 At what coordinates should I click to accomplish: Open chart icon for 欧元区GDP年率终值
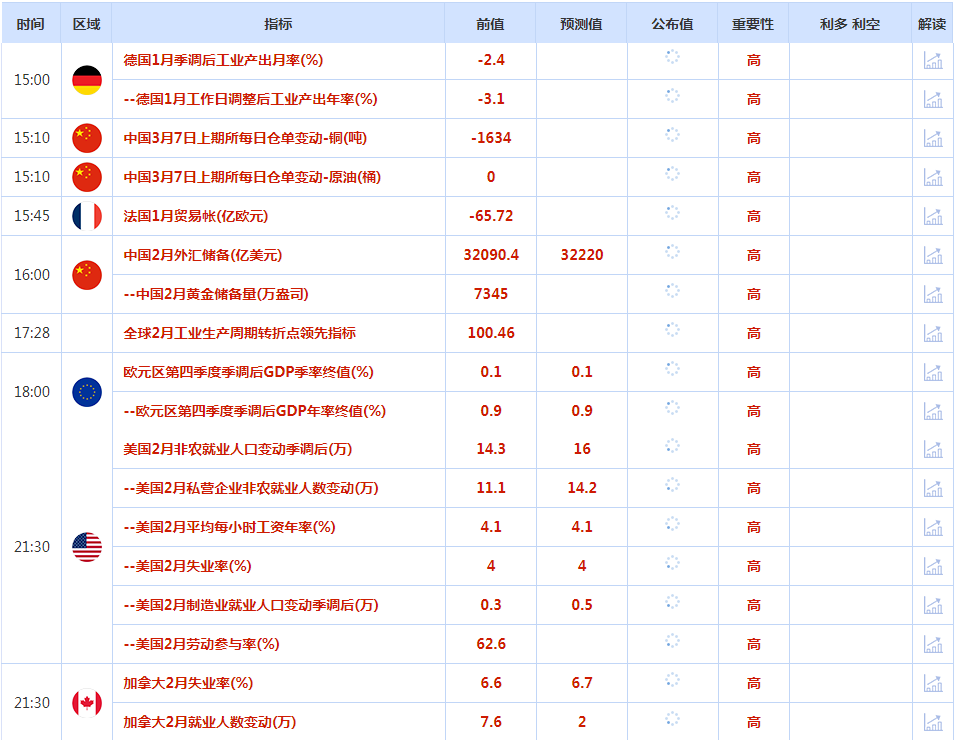[933, 411]
